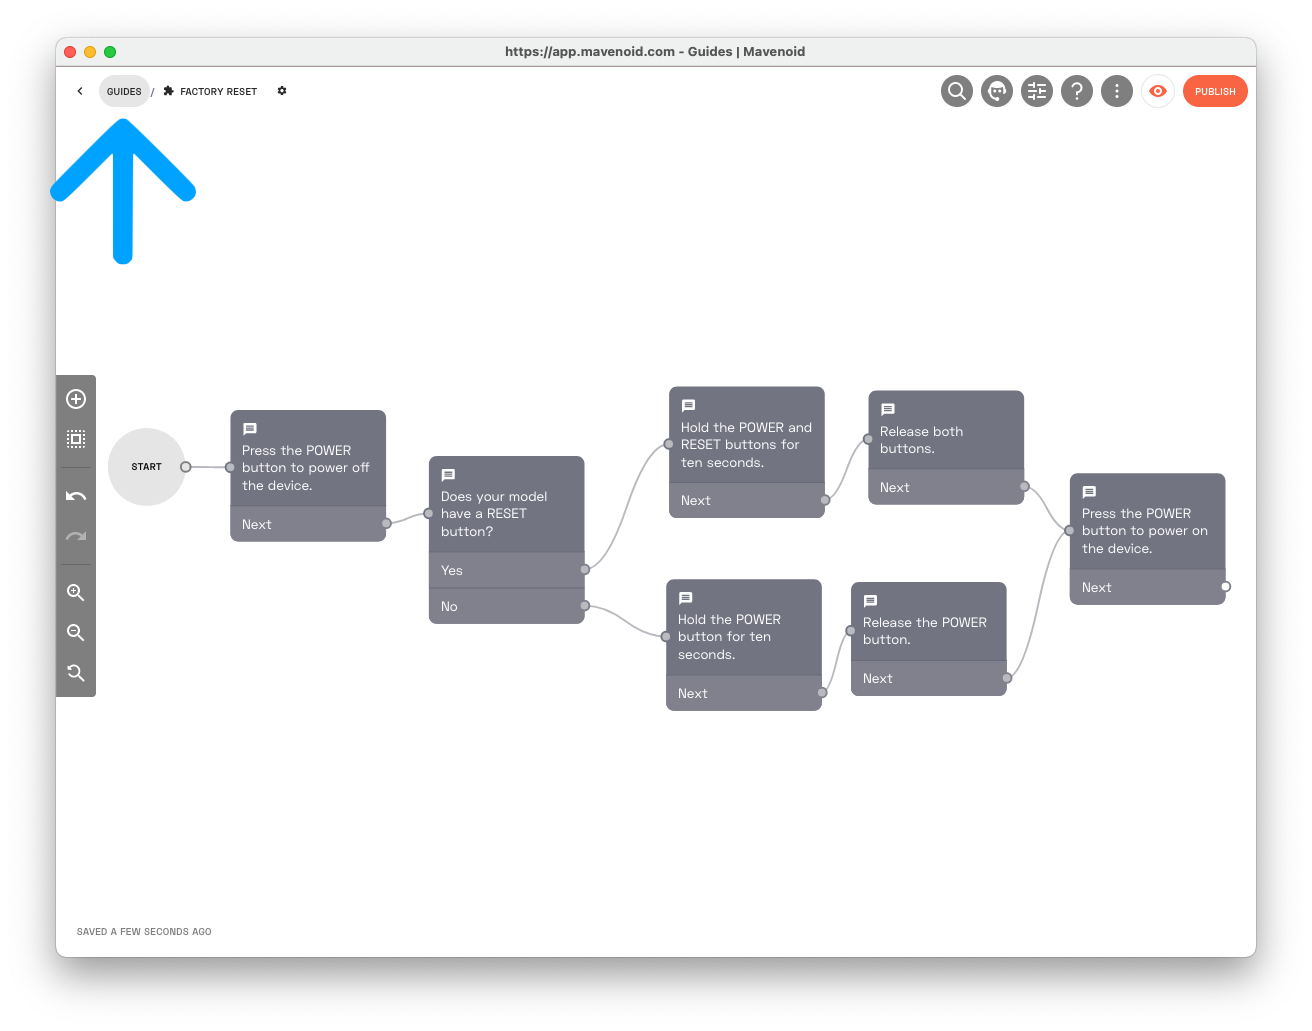Zoom in on the canvas
Image resolution: width=1312 pixels, height=1031 pixels.
(76, 593)
